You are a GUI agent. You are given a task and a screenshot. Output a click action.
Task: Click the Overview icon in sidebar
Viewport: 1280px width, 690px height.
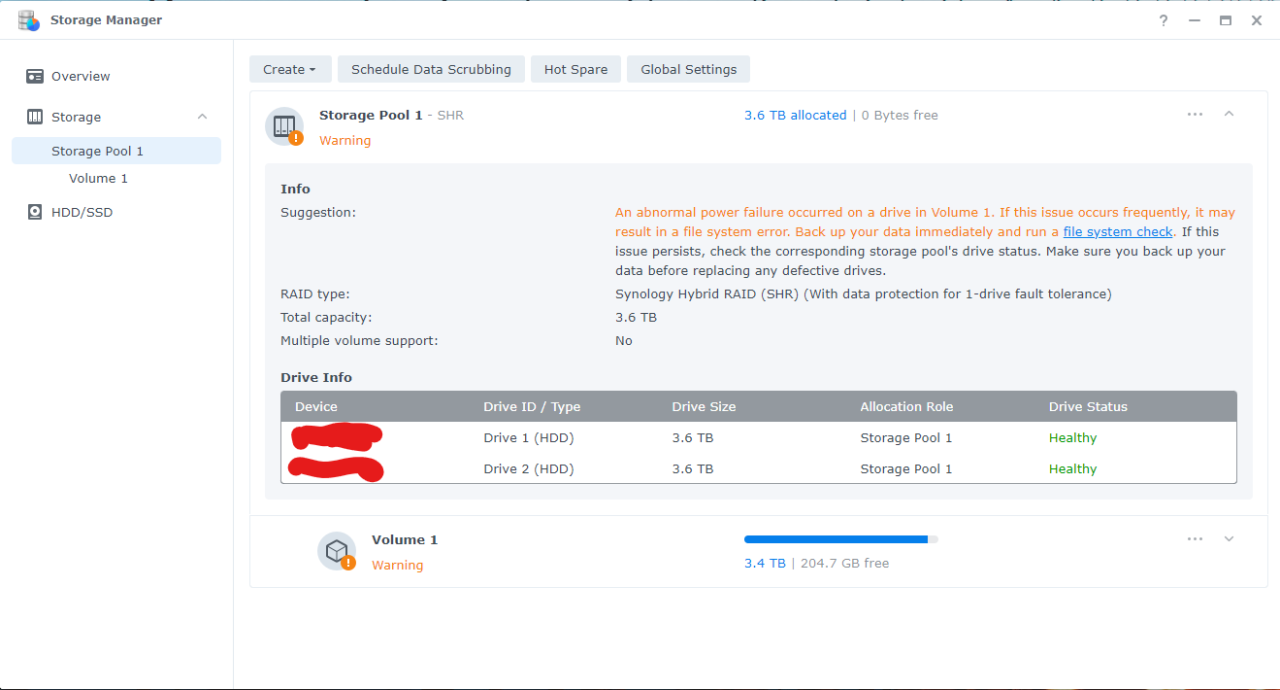click(35, 76)
